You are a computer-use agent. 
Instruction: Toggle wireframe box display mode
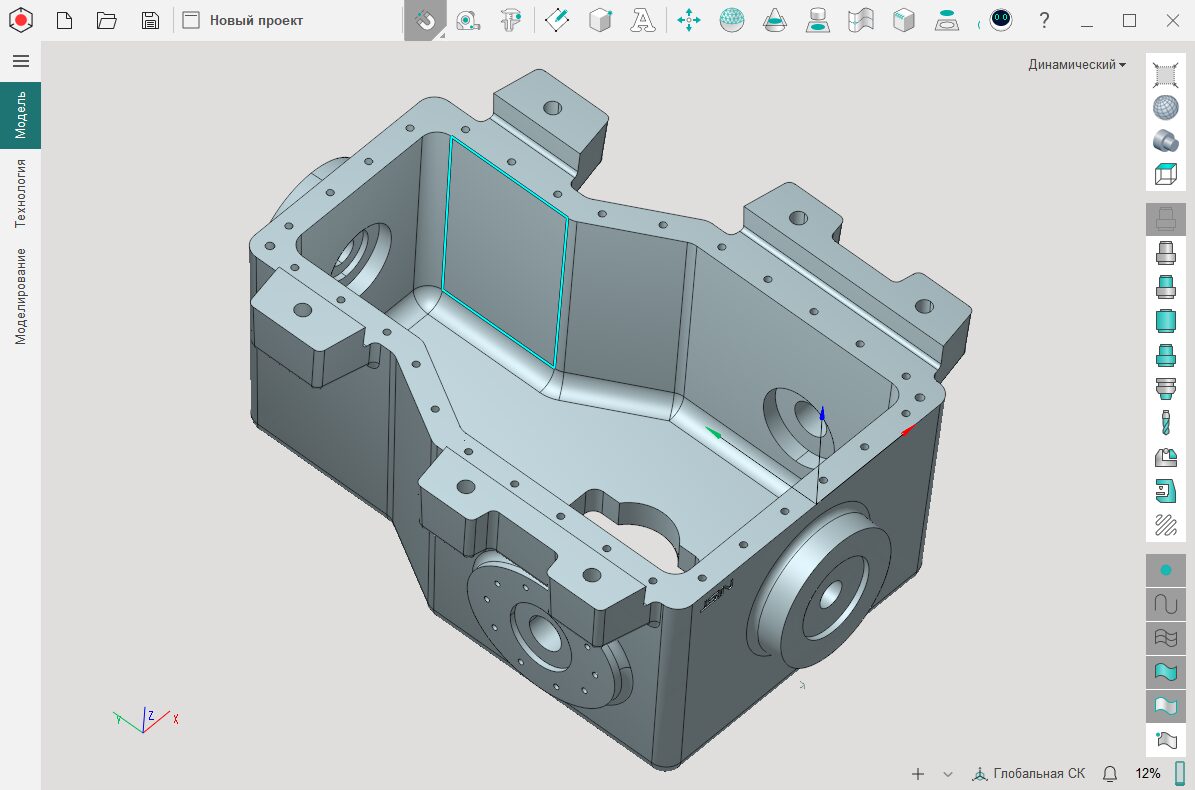1165,174
